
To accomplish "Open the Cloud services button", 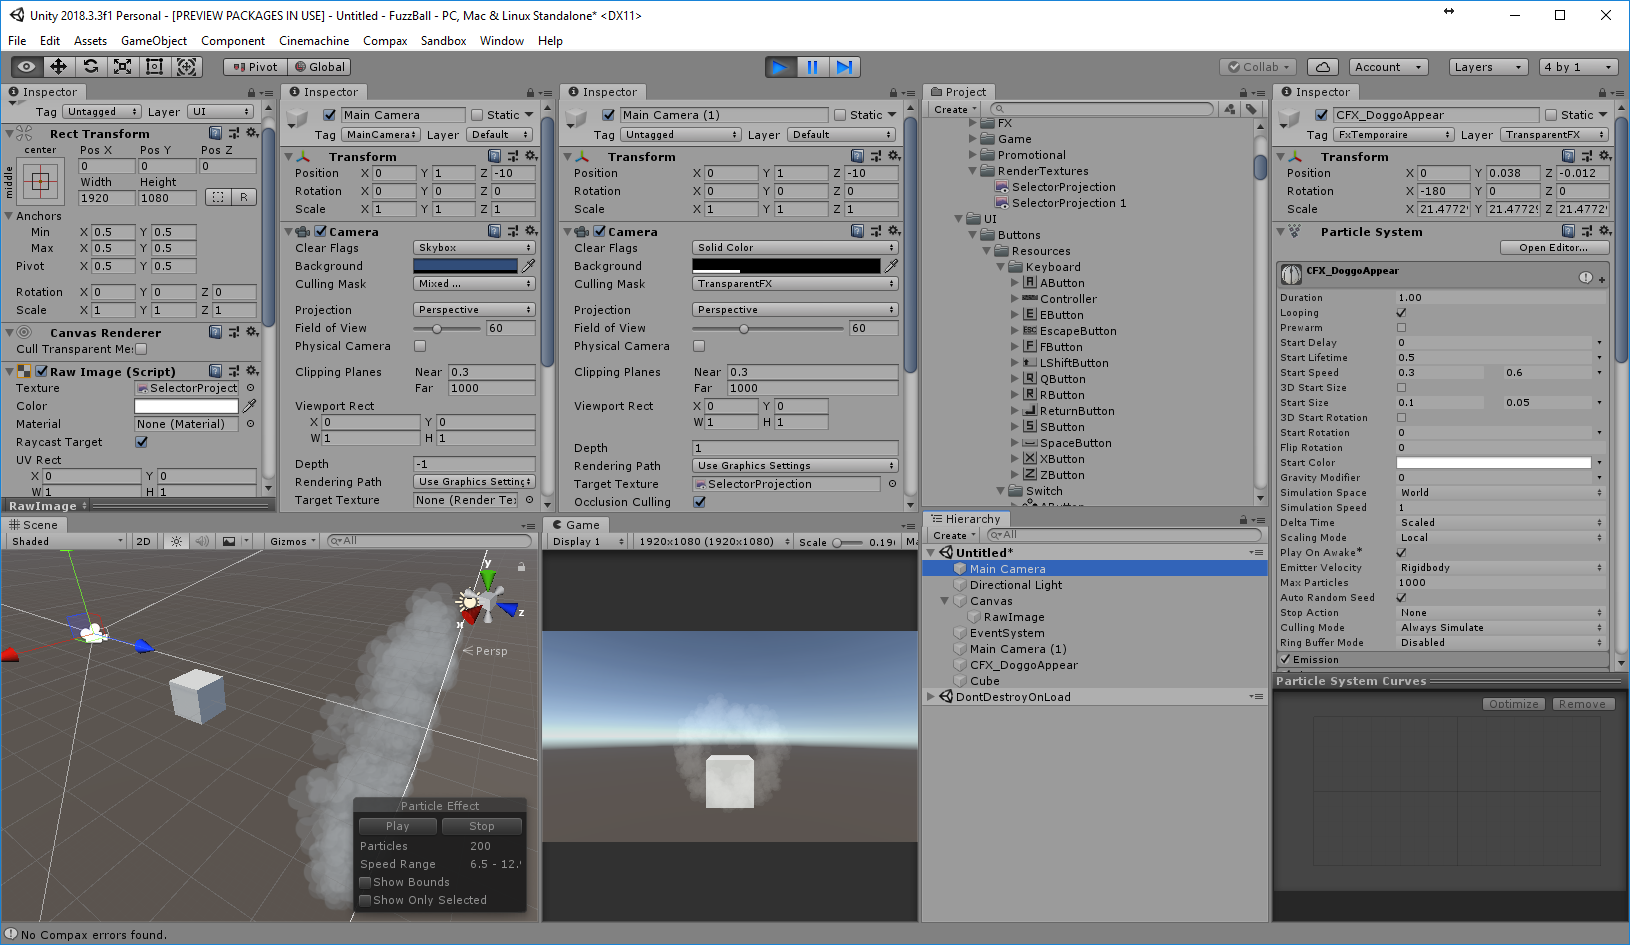I will point(1323,67).
